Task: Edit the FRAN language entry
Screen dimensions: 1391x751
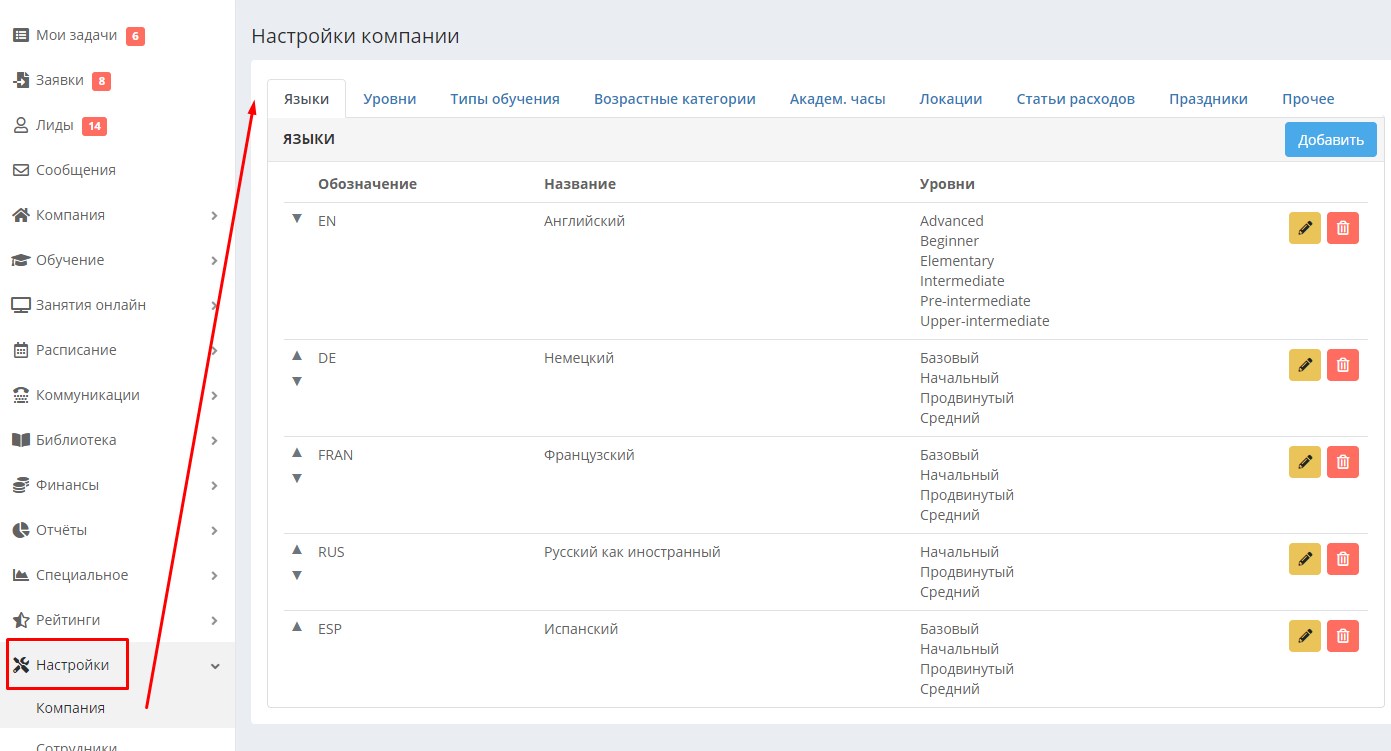Action: tap(1305, 462)
